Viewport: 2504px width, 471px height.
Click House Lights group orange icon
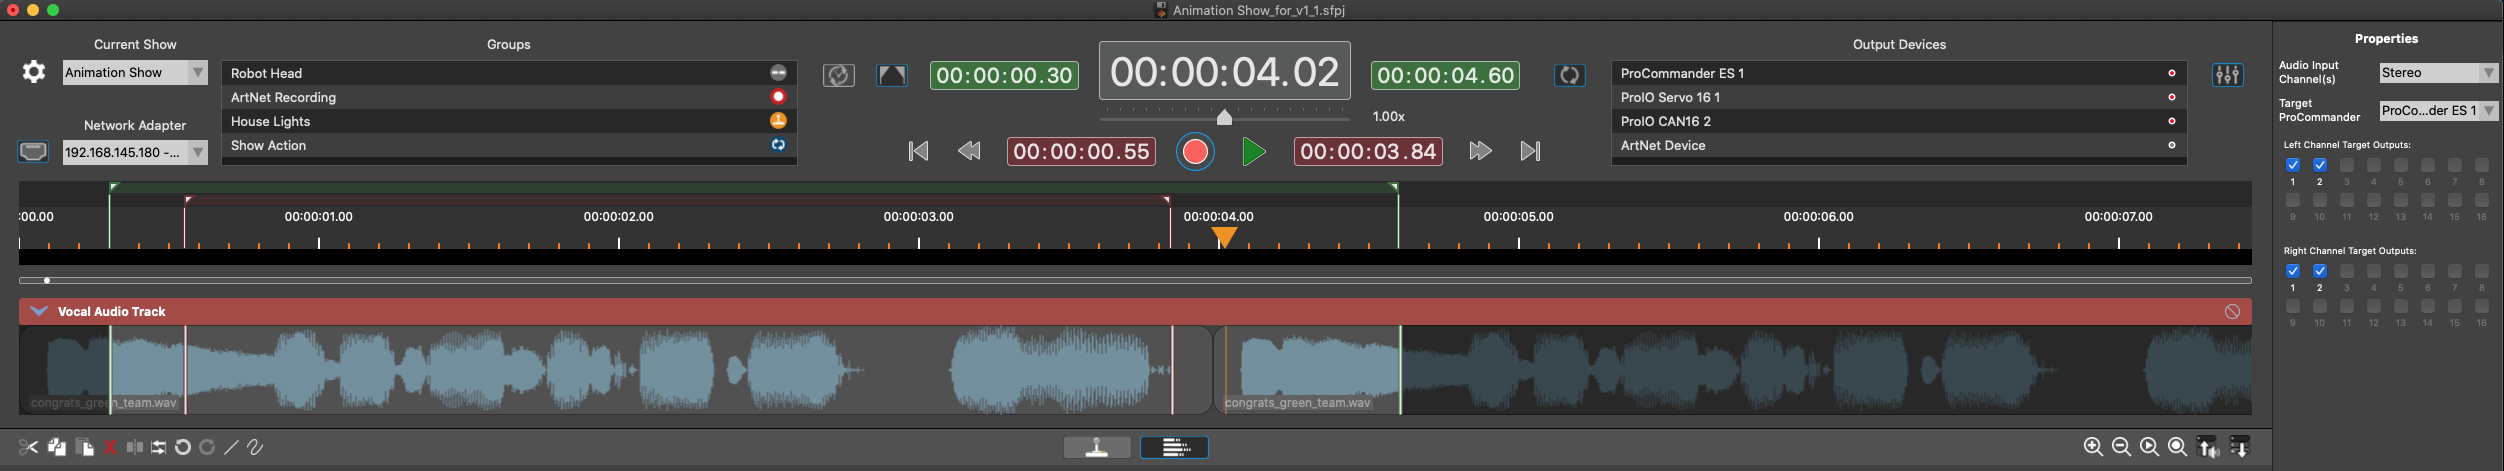coord(778,121)
